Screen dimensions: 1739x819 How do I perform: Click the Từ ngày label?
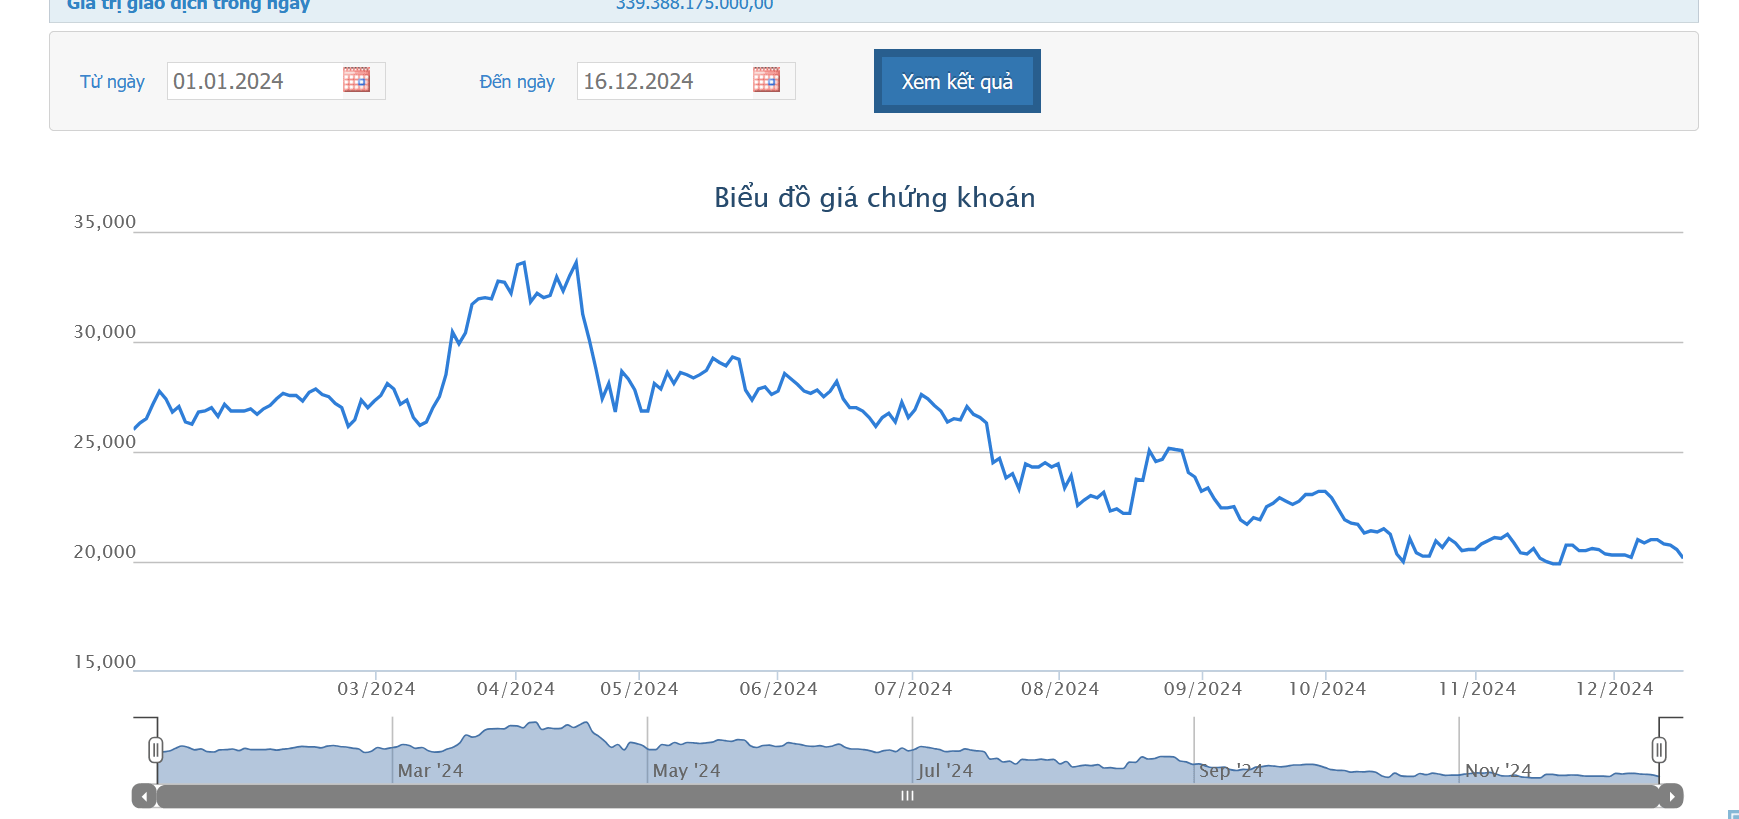coord(112,82)
